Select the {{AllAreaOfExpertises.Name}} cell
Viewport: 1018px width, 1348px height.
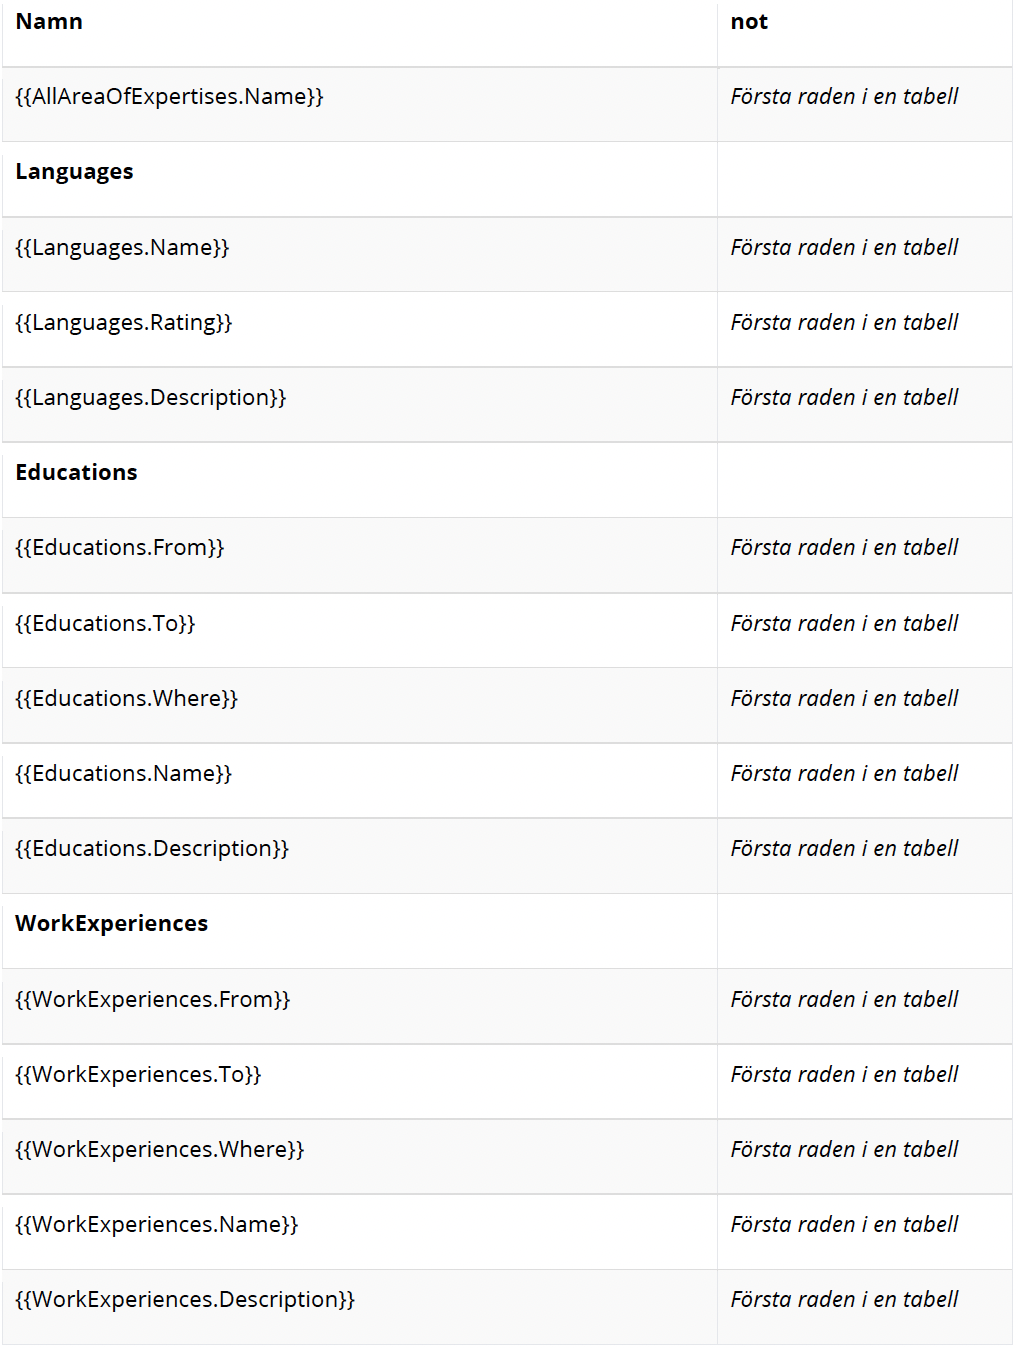pyautogui.click(x=169, y=97)
